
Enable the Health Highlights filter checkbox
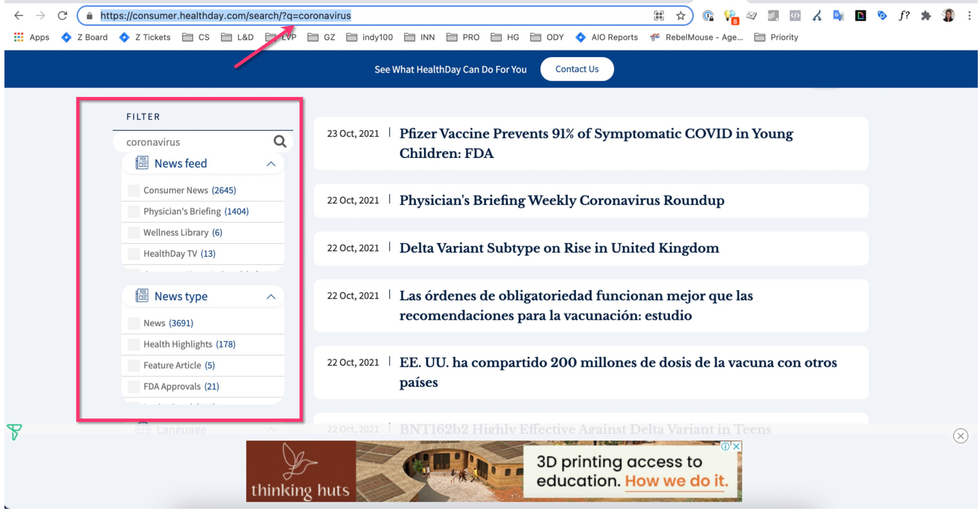point(134,344)
